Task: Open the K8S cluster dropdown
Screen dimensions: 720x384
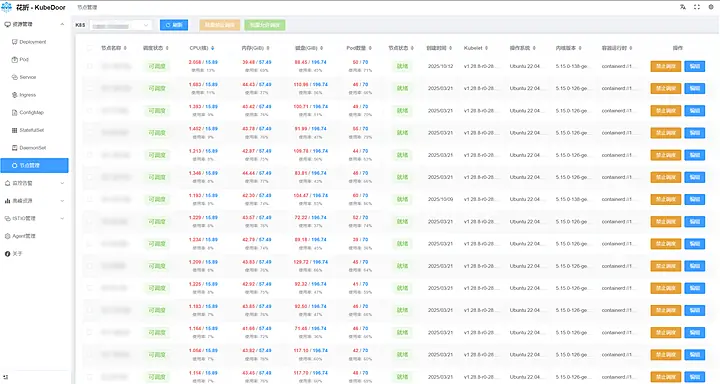Action: coord(120,25)
